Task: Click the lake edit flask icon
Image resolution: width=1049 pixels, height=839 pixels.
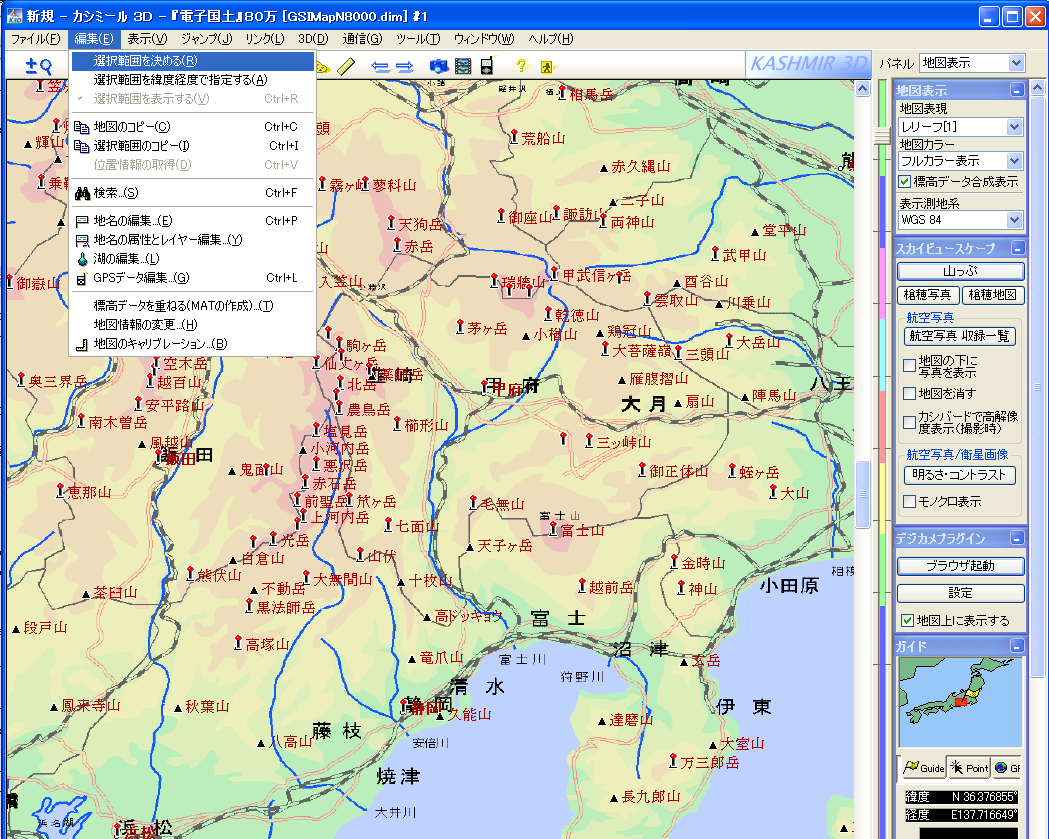Action: (82, 259)
